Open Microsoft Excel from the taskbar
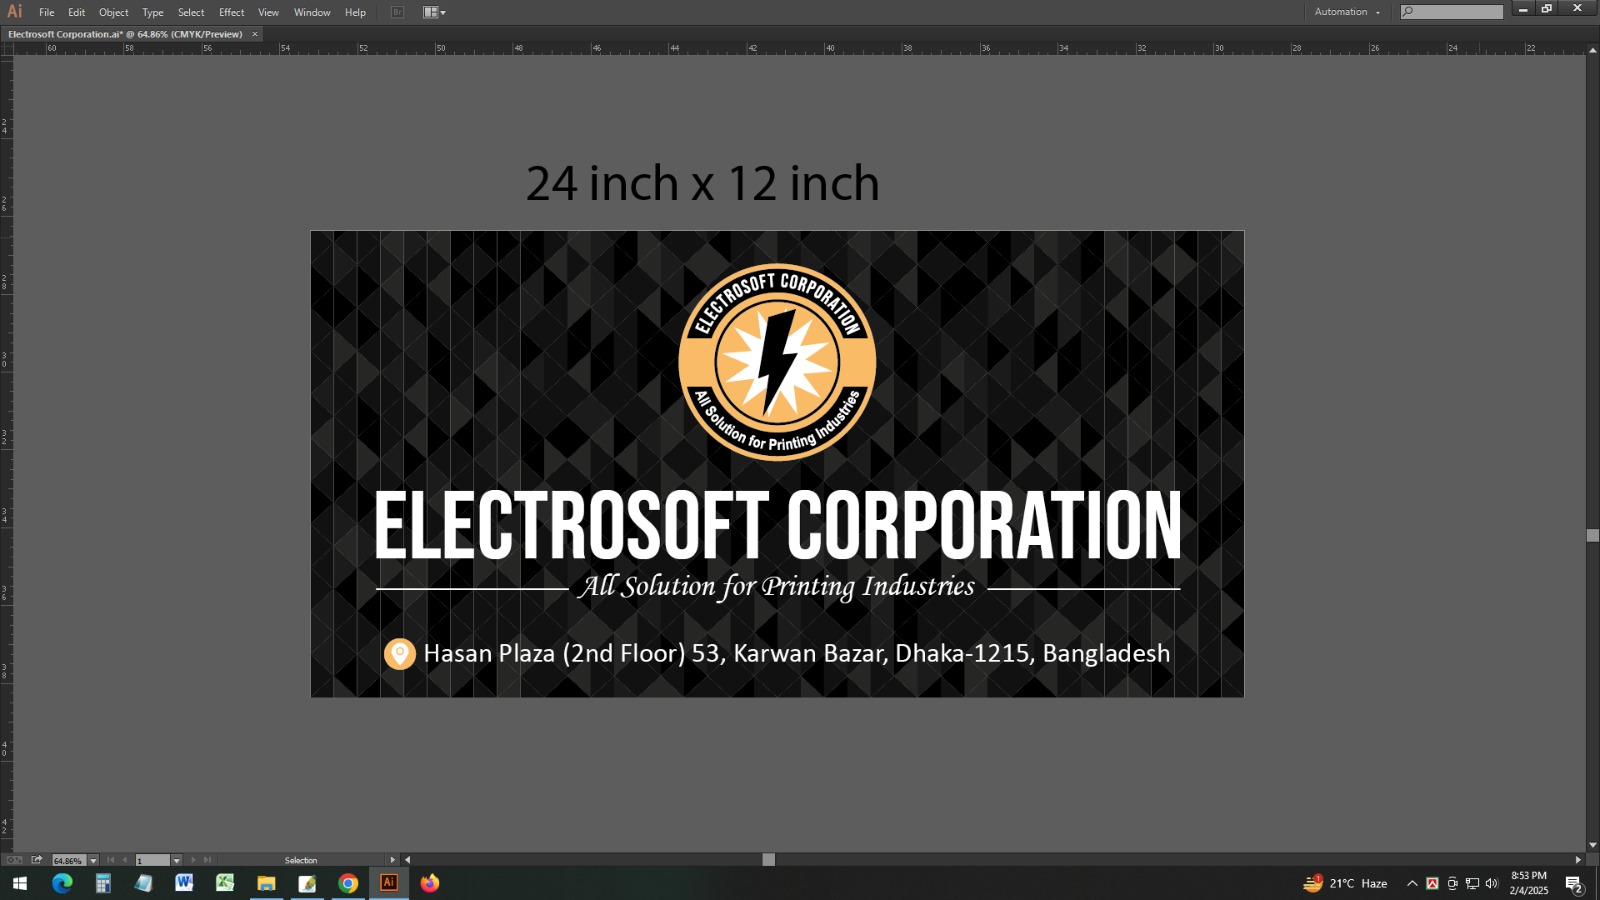Screen dimensions: 1600x900 point(225,883)
